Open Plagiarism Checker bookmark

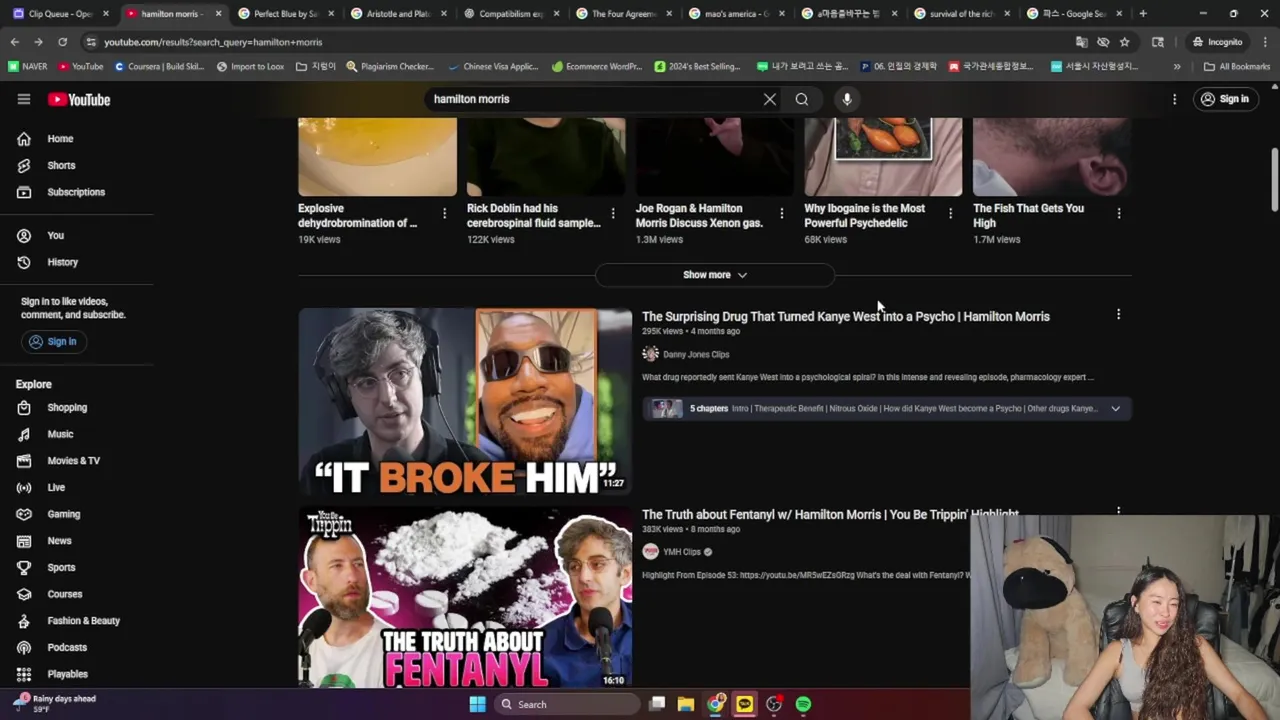click(x=390, y=66)
